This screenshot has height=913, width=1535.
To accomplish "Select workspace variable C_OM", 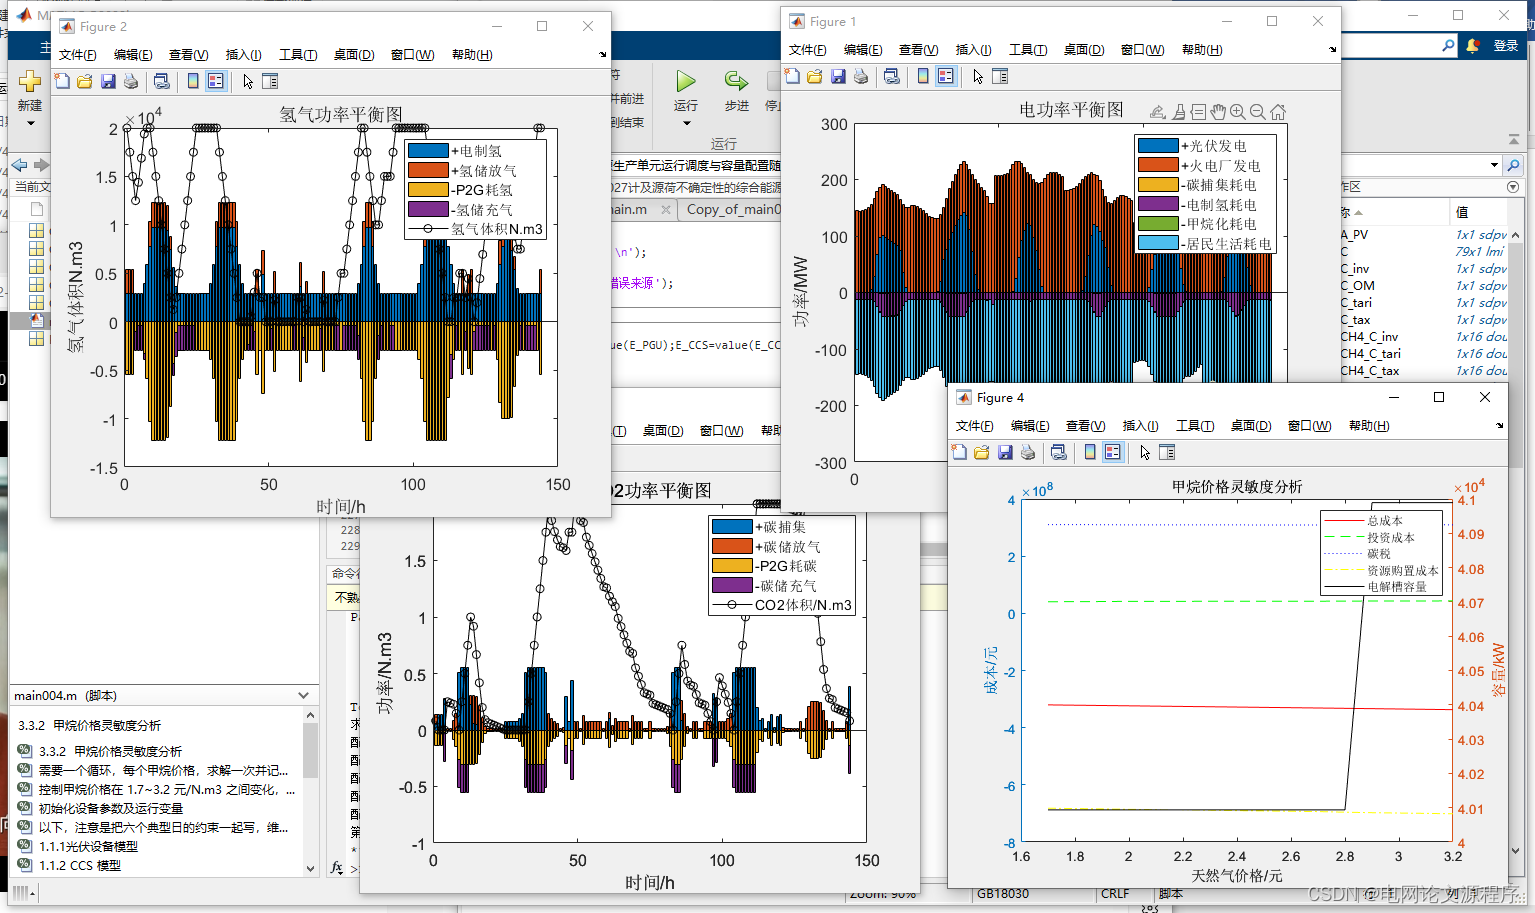I will pyautogui.click(x=1357, y=286).
